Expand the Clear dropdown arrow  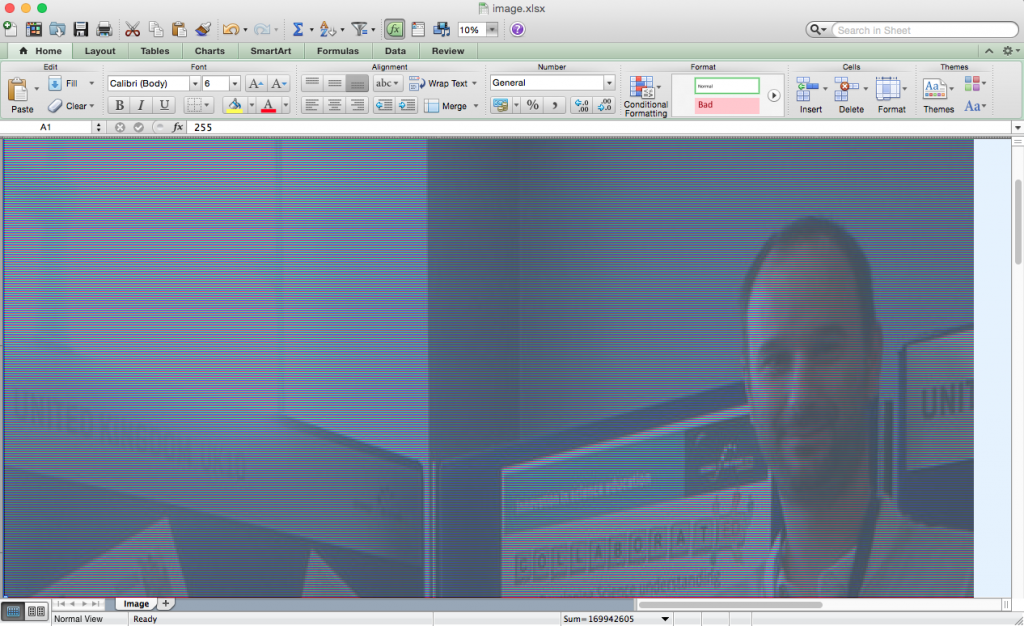pos(91,106)
